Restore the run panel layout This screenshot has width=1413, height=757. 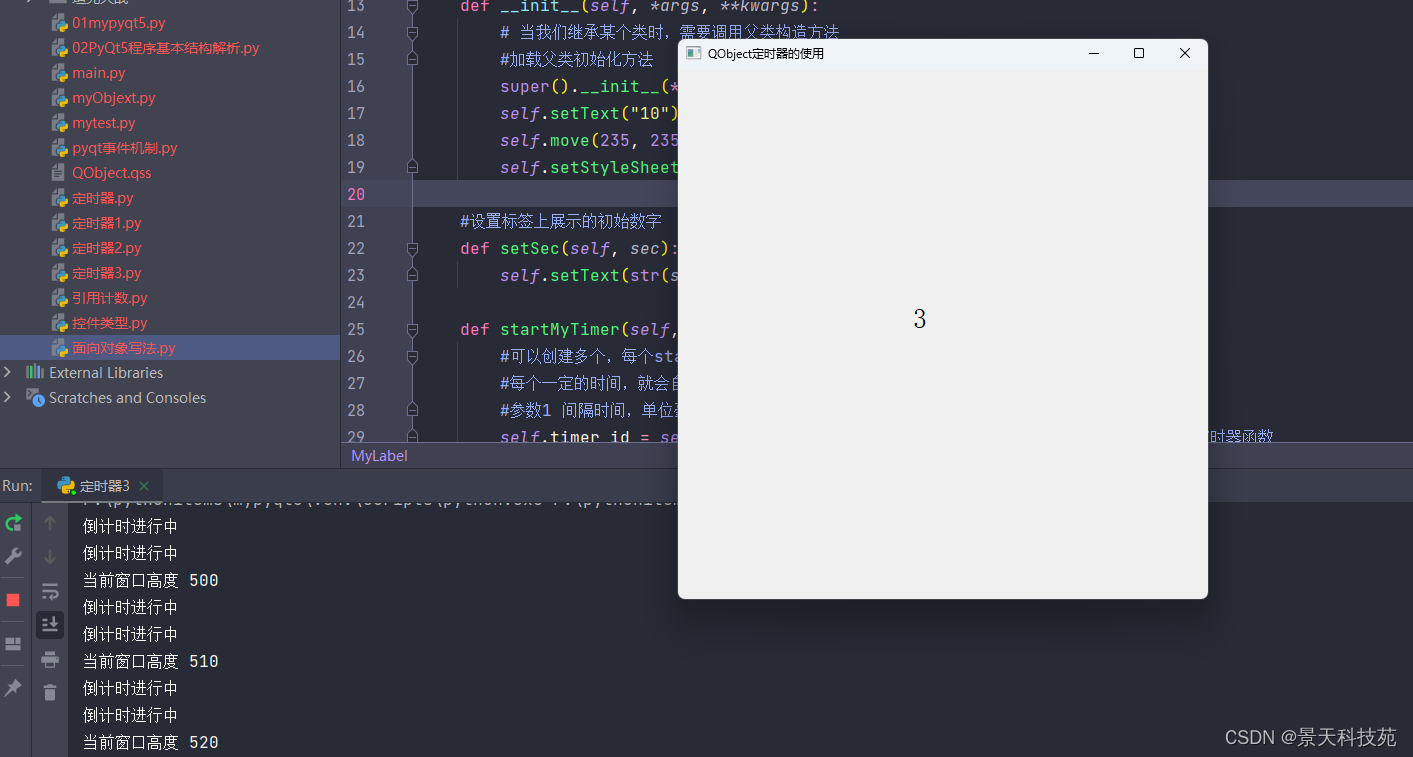tap(14, 644)
